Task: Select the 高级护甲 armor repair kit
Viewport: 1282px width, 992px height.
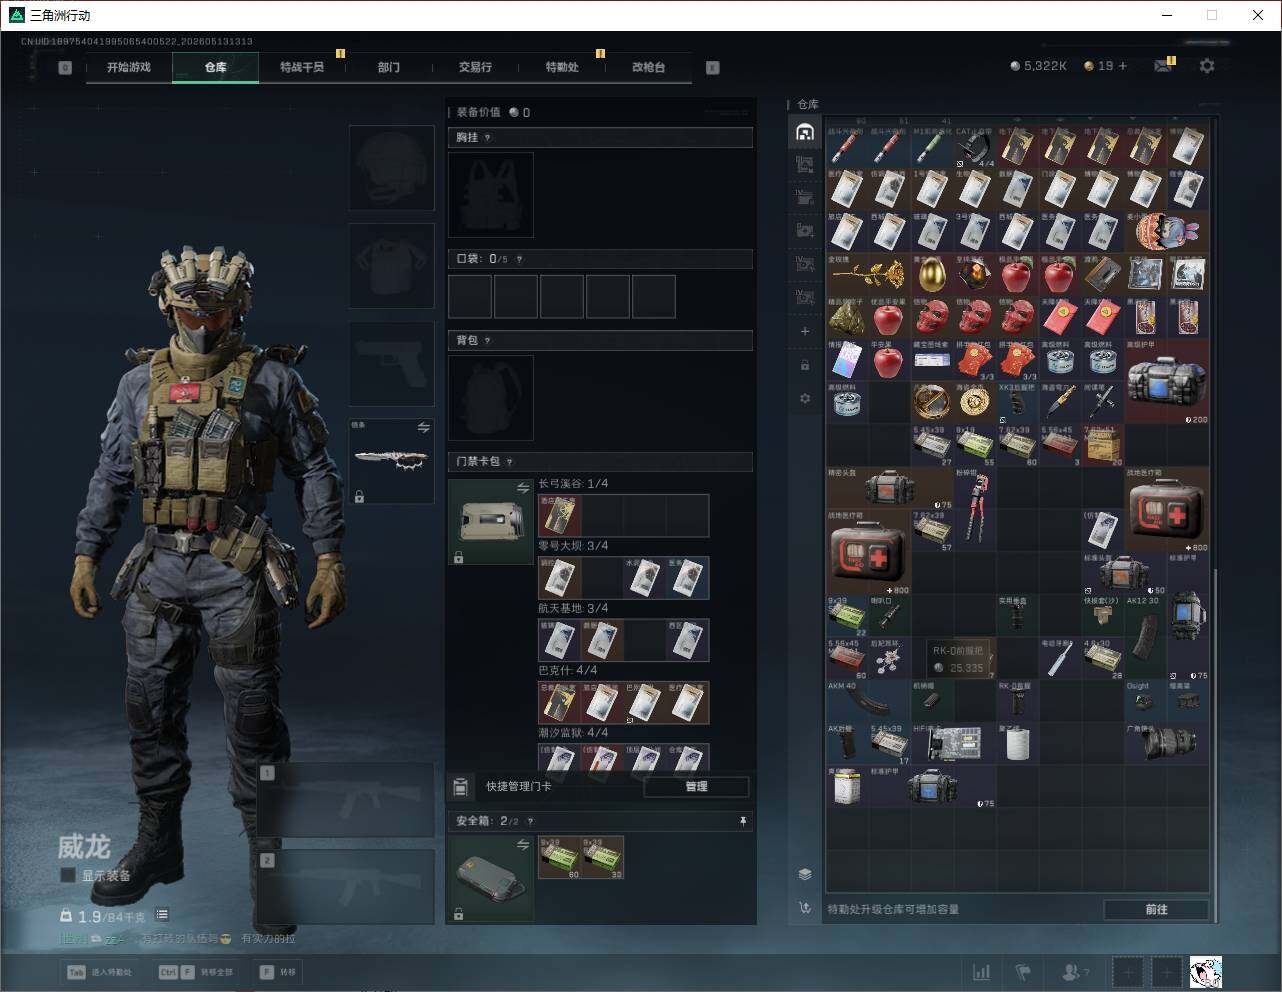Action: [1166, 381]
